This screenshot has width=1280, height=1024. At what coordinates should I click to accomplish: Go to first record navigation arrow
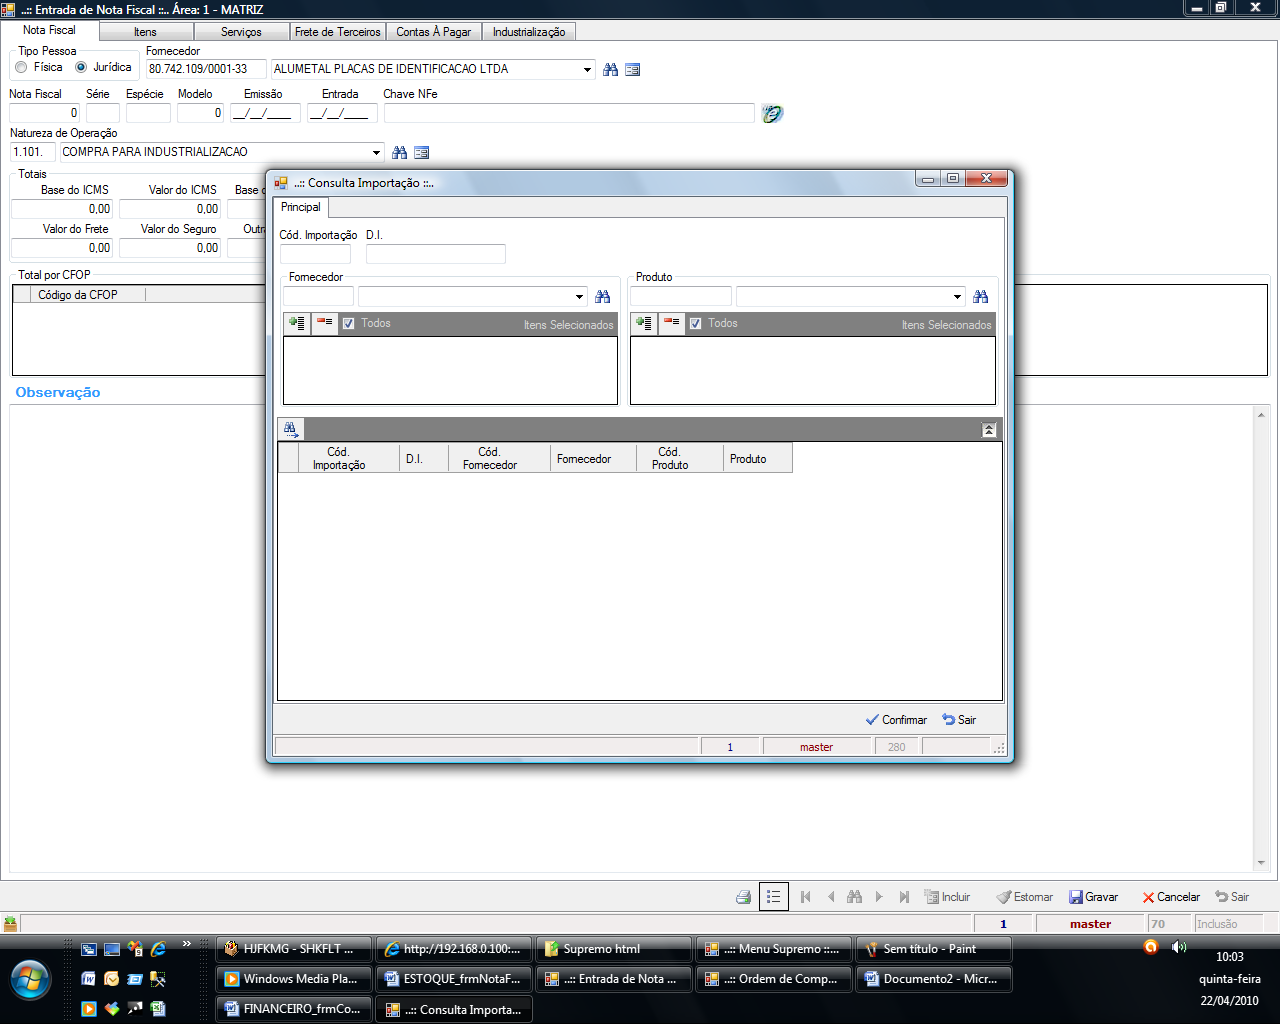point(806,897)
